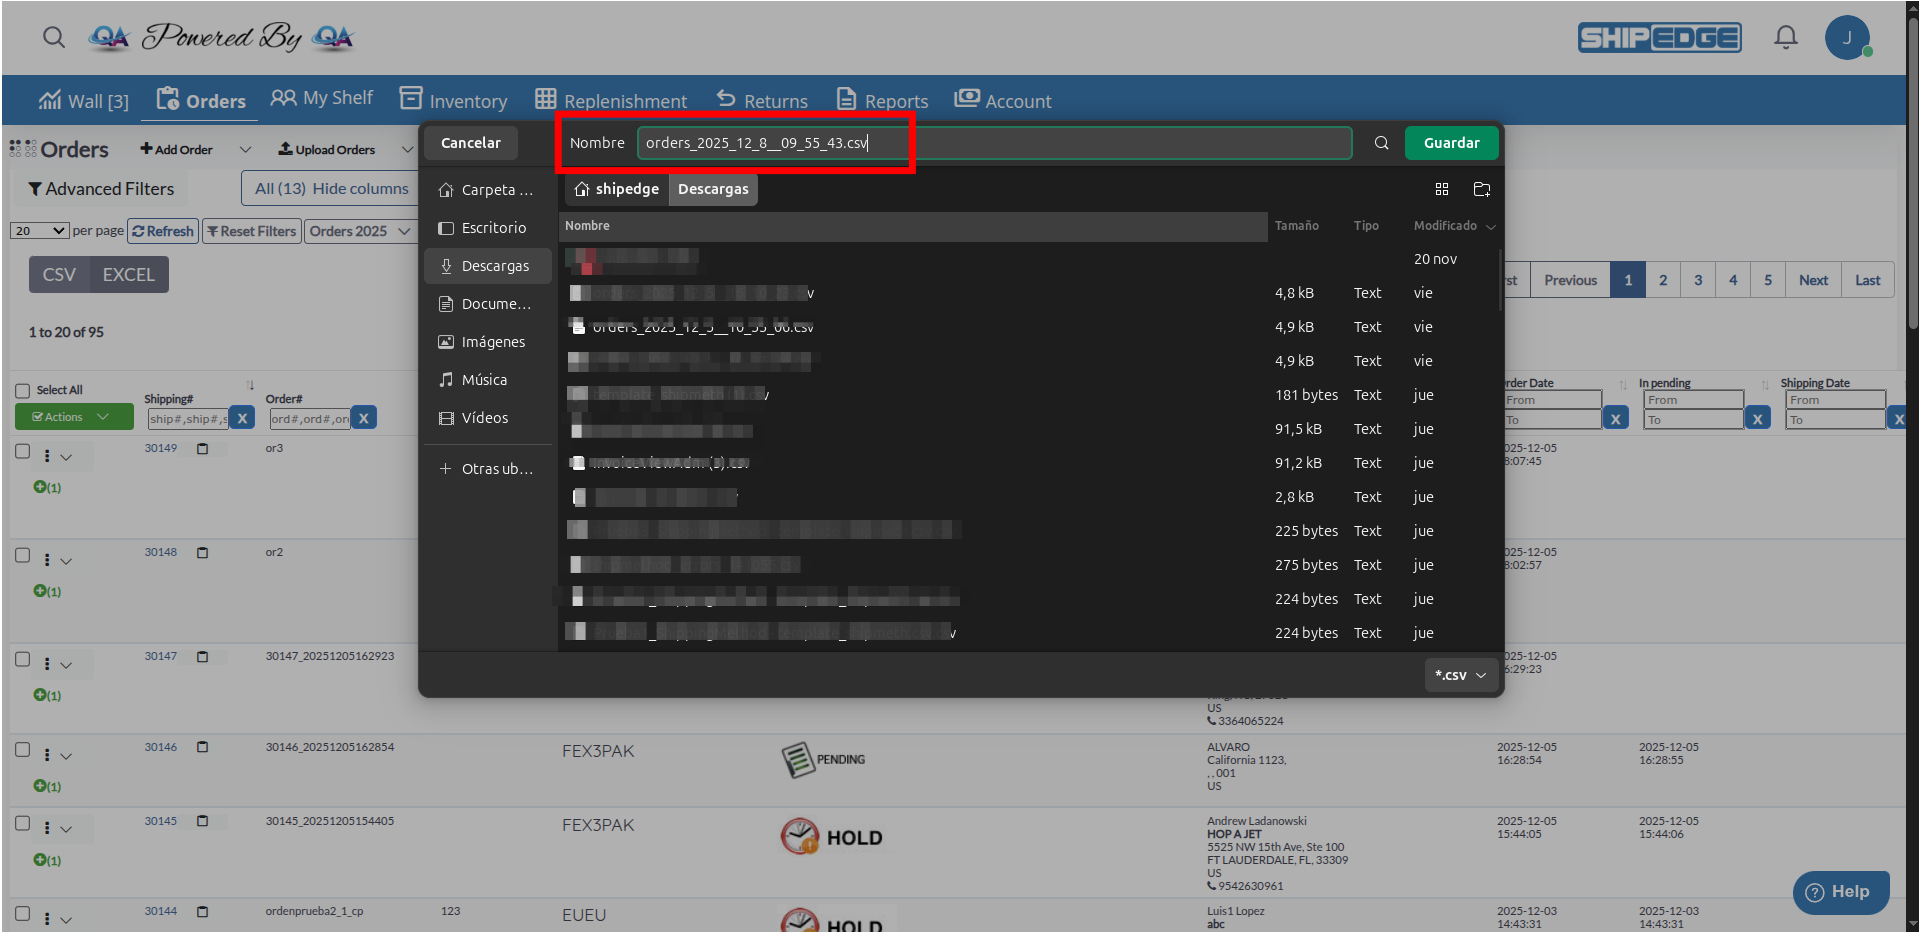The height and width of the screenshot is (932, 1919).
Task: Click the Guardar button
Action: (x=1451, y=142)
